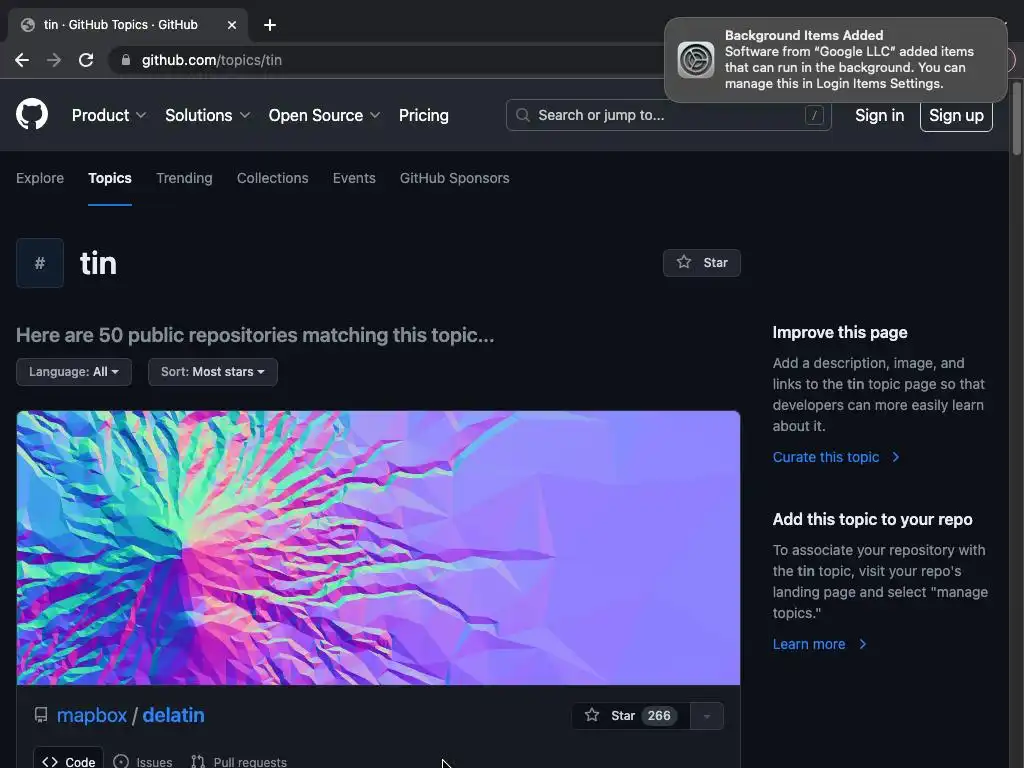Click the repository icon before mapbox
This screenshot has height=768, width=1024.
coord(40,715)
